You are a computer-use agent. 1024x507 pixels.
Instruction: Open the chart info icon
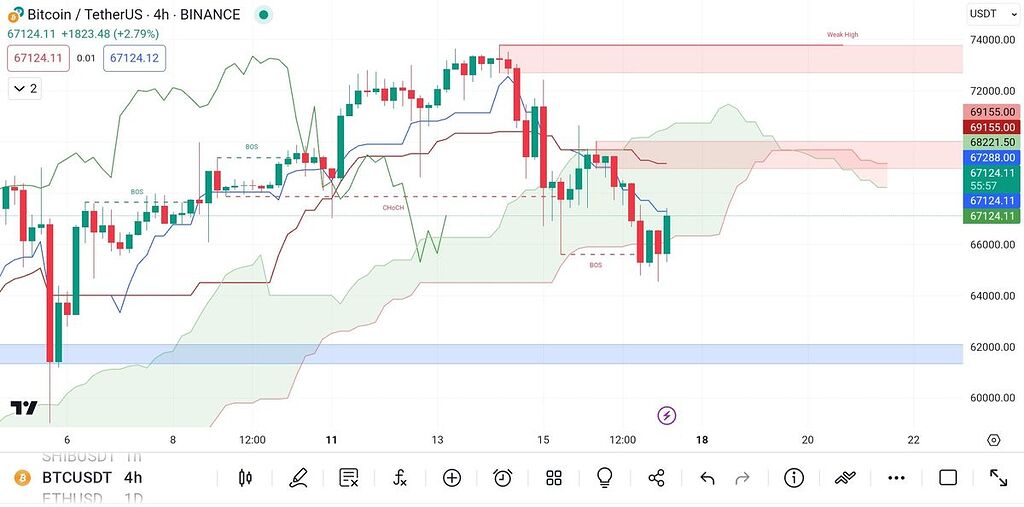pos(794,478)
